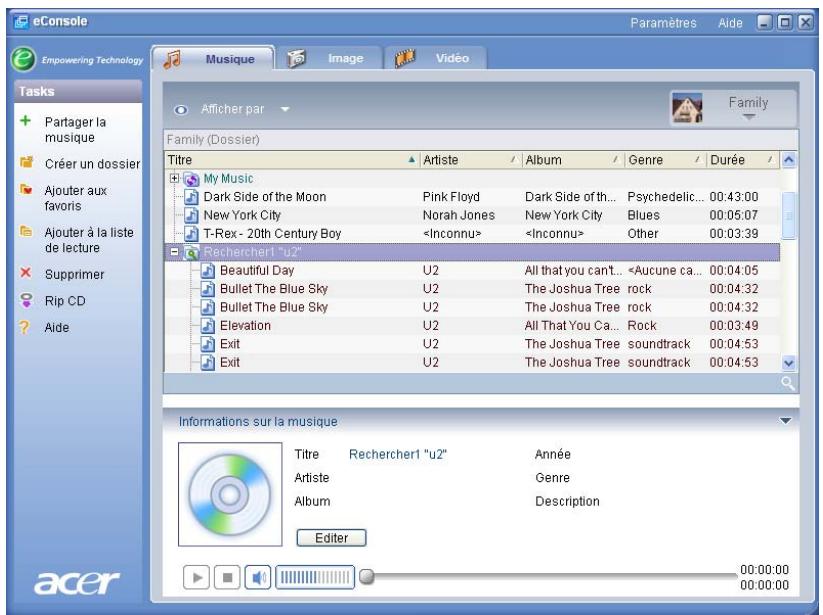Open the Paramètres menu
The image size is (823, 615).
coord(663,23)
